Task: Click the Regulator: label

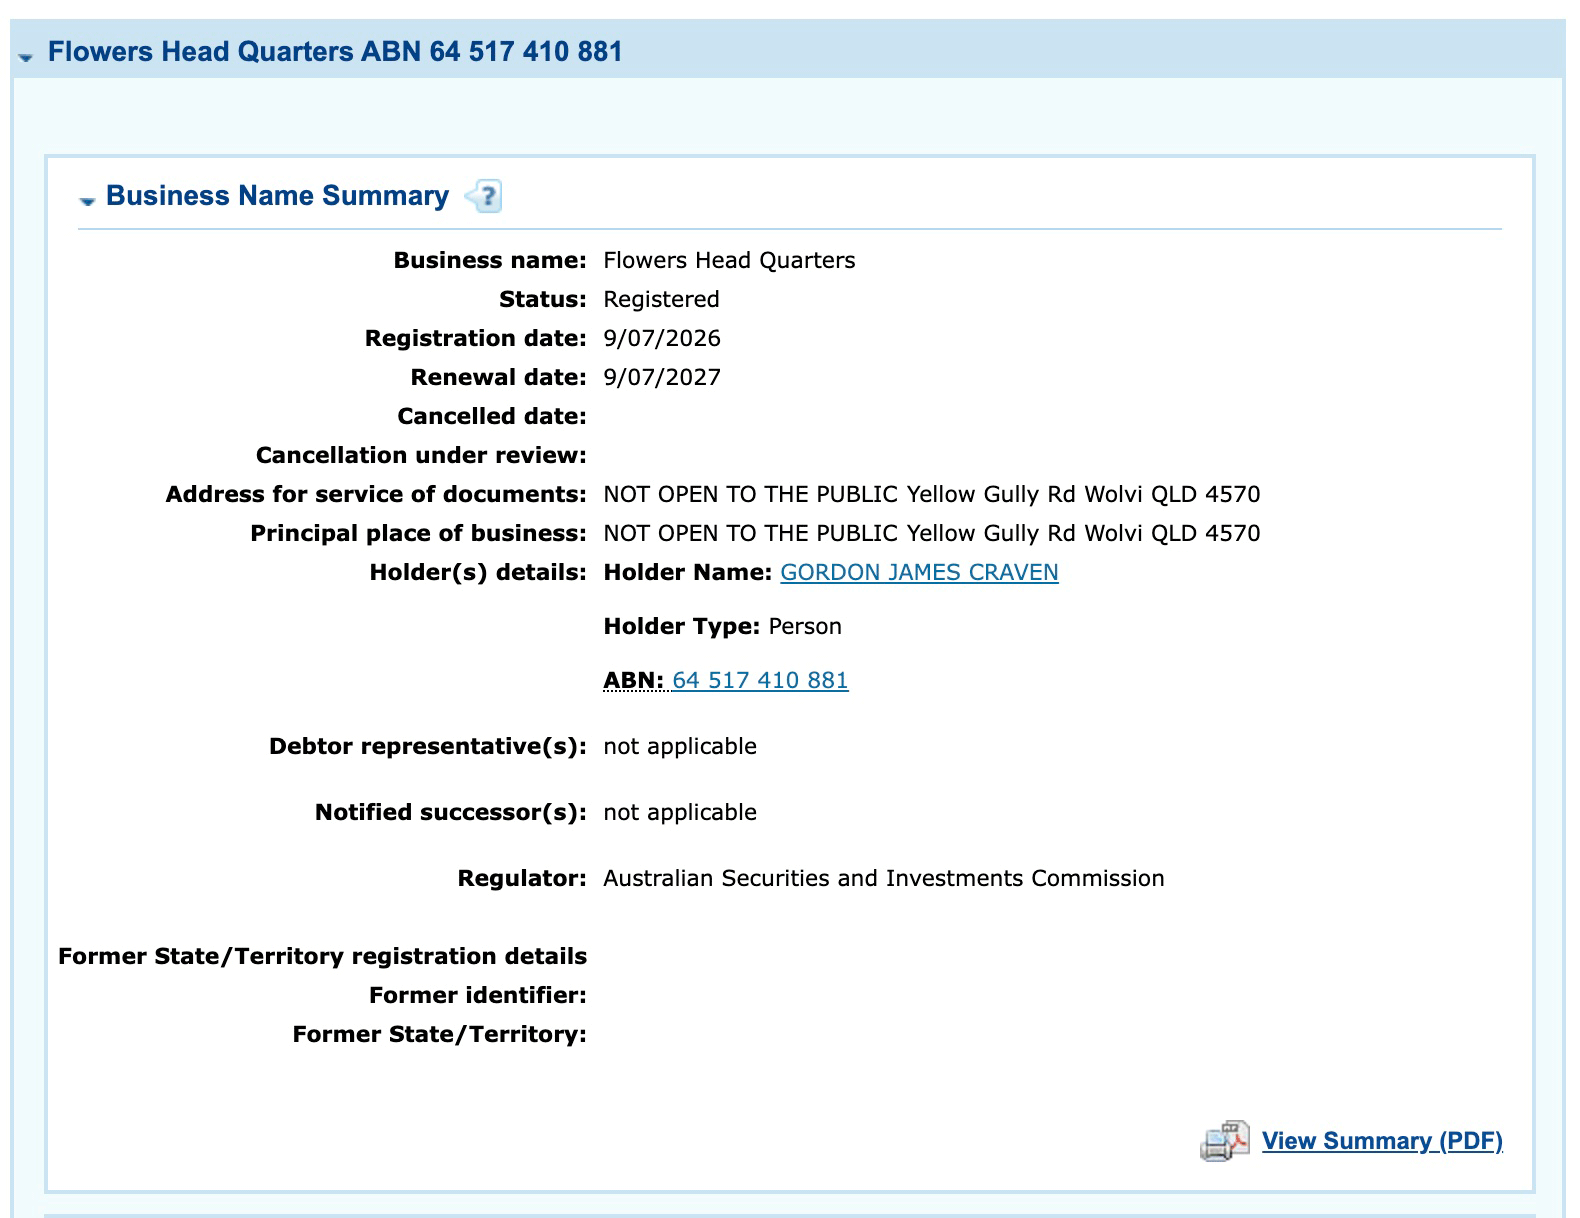Action: point(522,878)
